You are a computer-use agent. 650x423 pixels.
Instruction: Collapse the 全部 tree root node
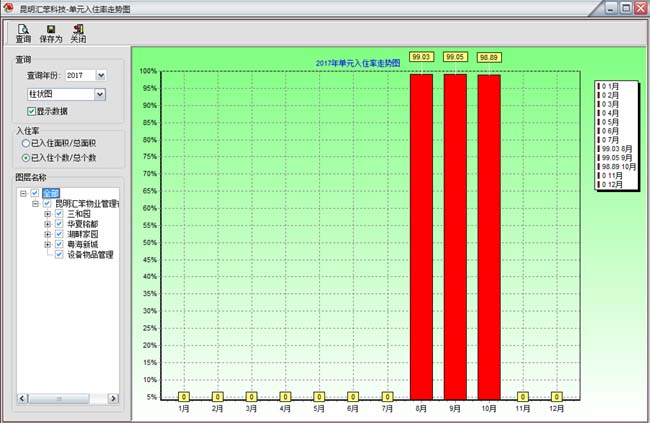(x=23, y=193)
